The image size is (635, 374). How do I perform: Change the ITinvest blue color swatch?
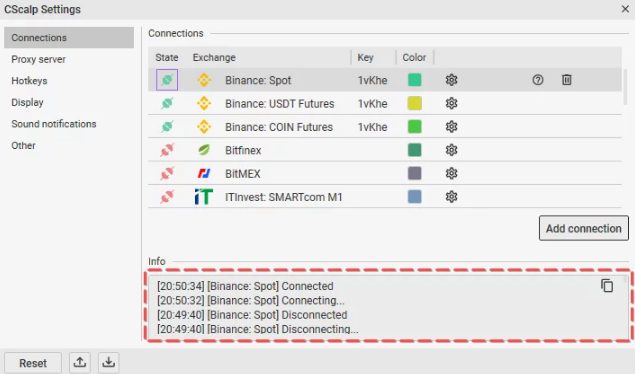click(x=414, y=197)
